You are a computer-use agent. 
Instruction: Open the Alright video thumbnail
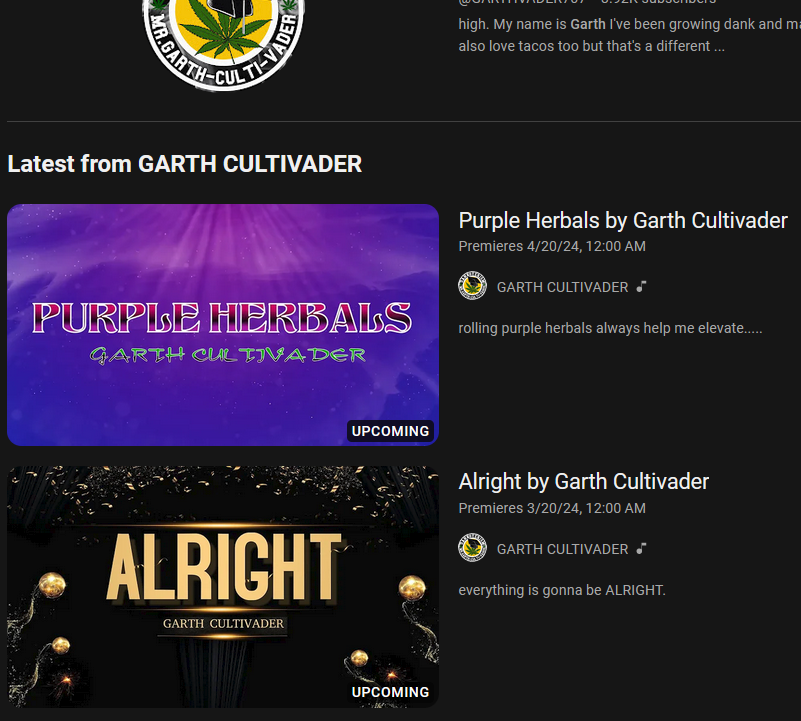(223, 587)
